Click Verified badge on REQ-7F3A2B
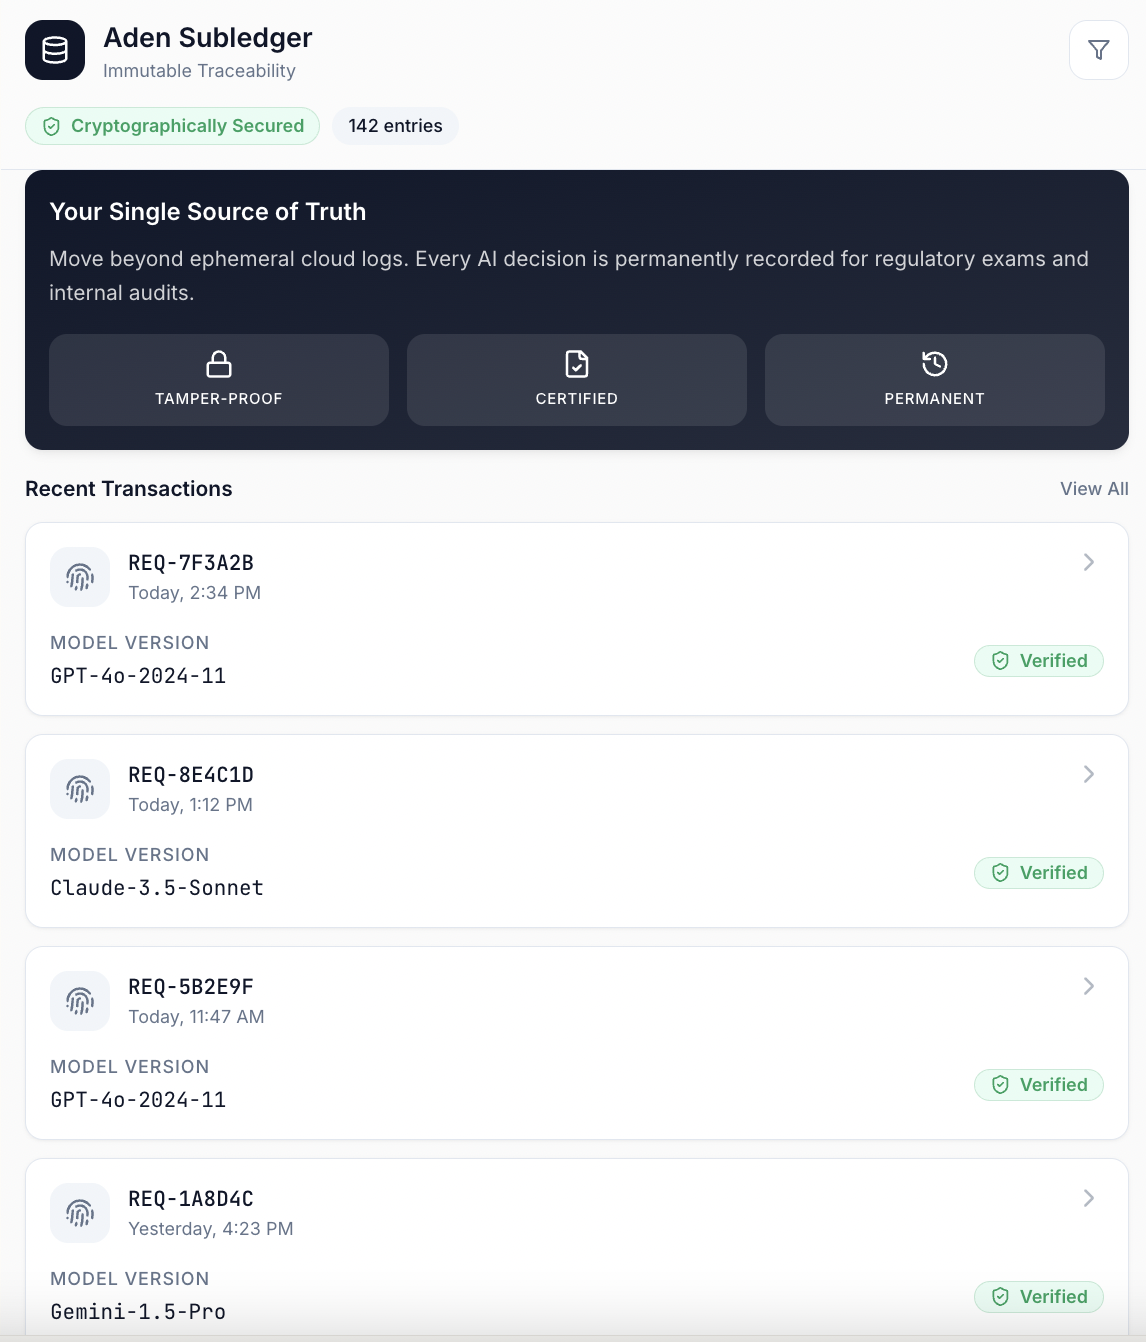The width and height of the screenshot is (1146, 1342). 1039,661
